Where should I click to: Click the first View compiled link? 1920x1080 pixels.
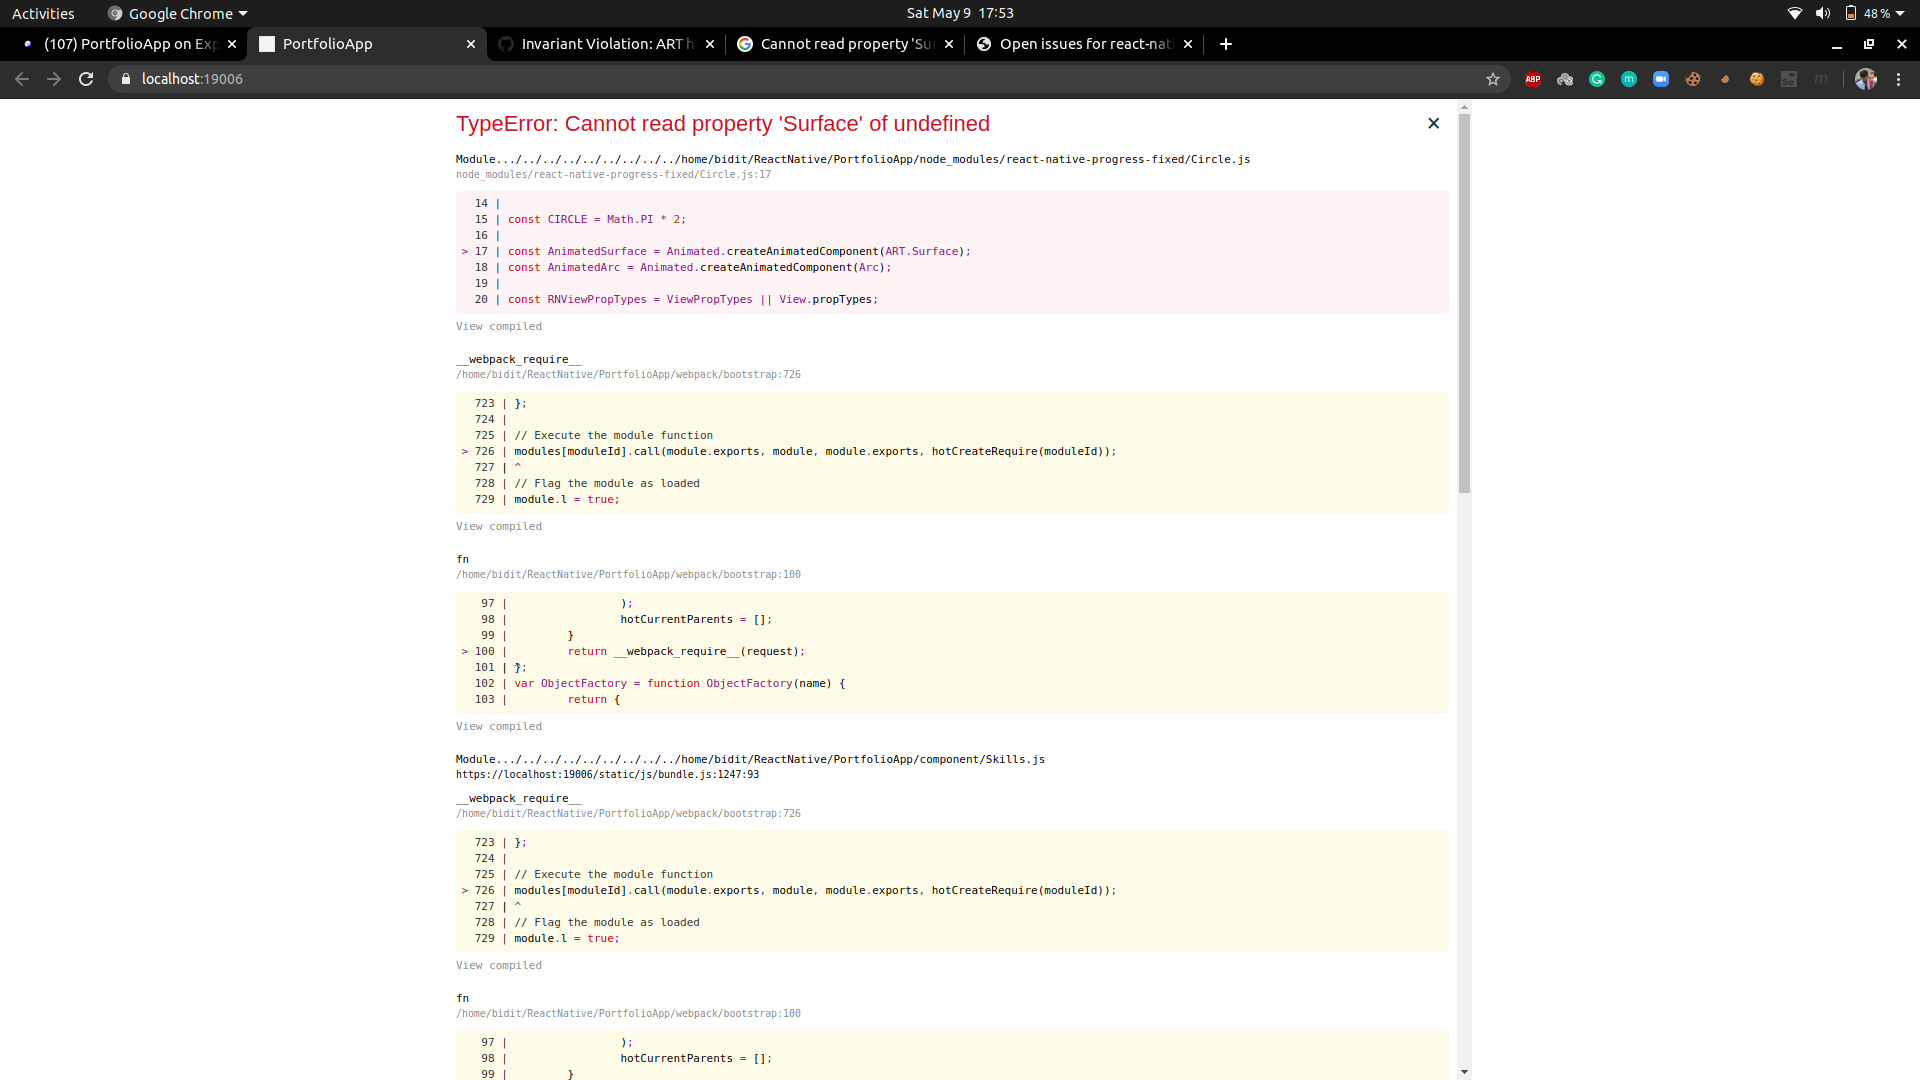pos(498,326)
